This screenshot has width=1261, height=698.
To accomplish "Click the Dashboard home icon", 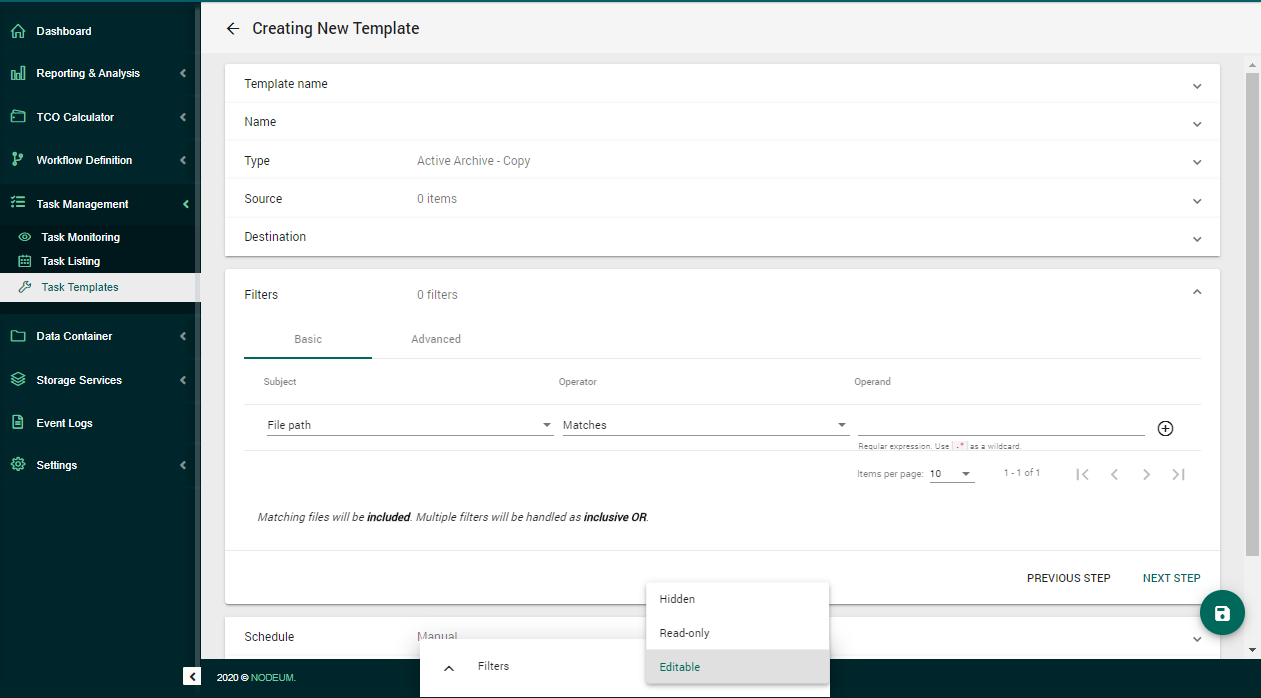I will point(18,31).
